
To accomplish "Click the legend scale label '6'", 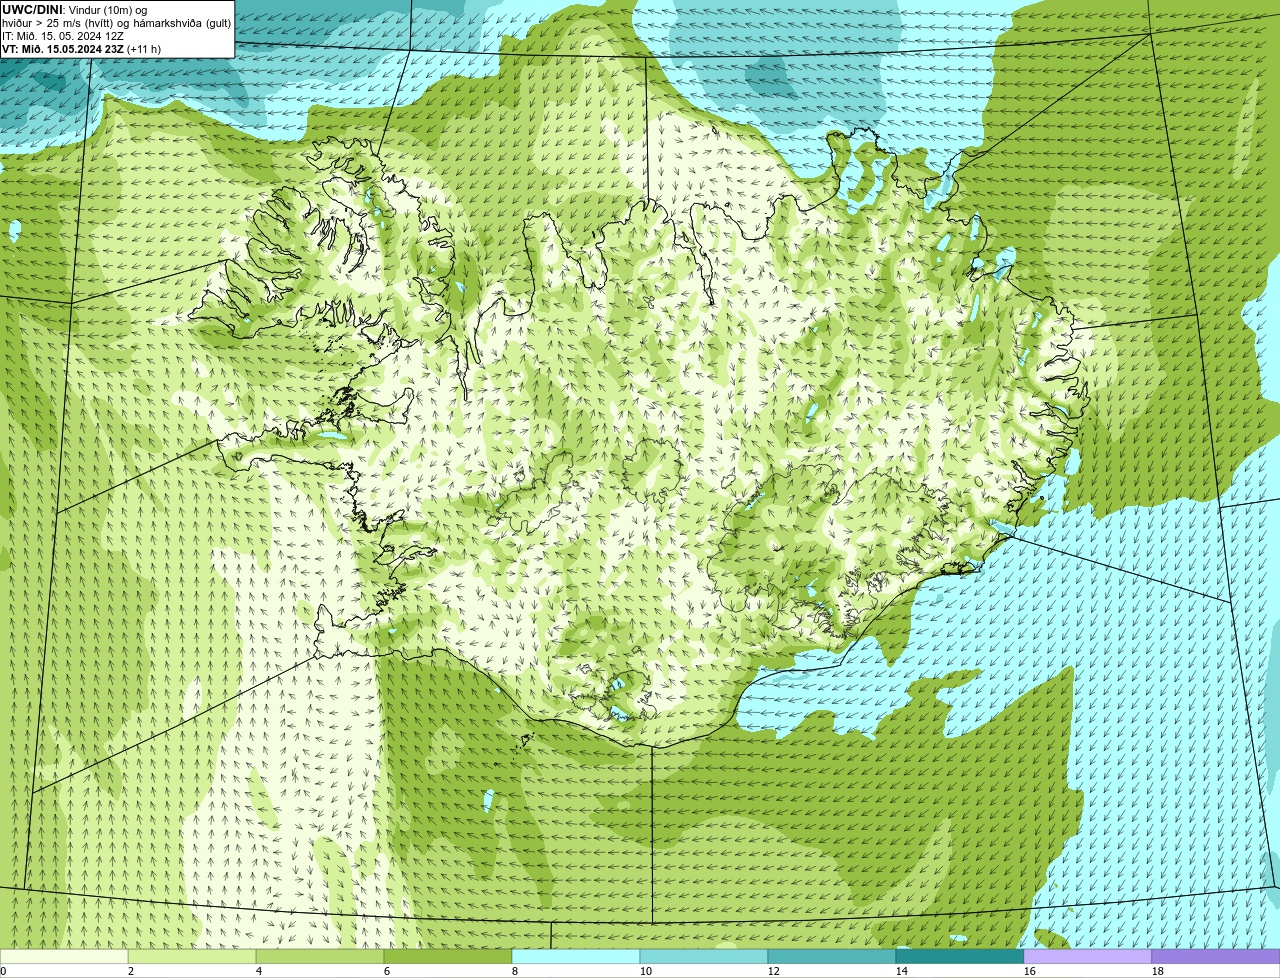I will [x=387, y=971].
